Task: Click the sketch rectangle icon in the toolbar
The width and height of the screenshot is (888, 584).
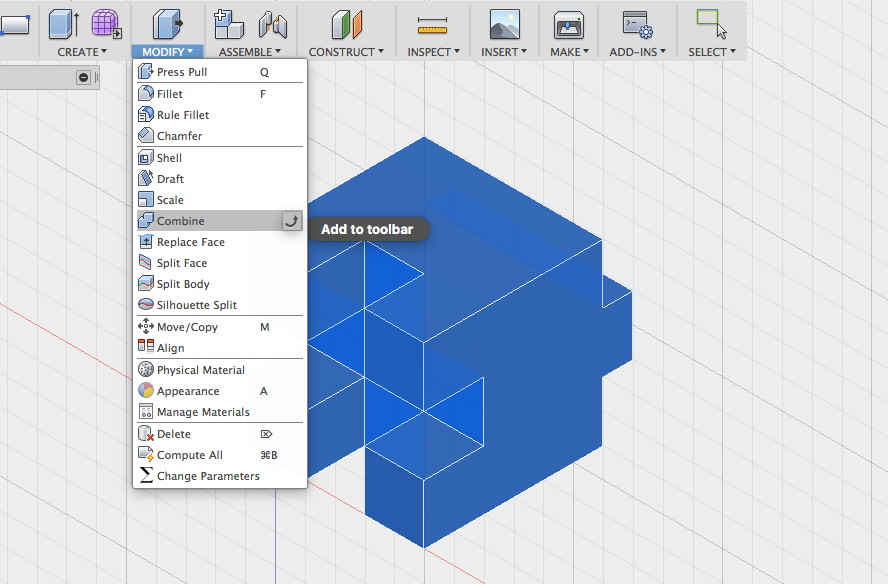Action: pyautogui.click(x=15, y=25)
